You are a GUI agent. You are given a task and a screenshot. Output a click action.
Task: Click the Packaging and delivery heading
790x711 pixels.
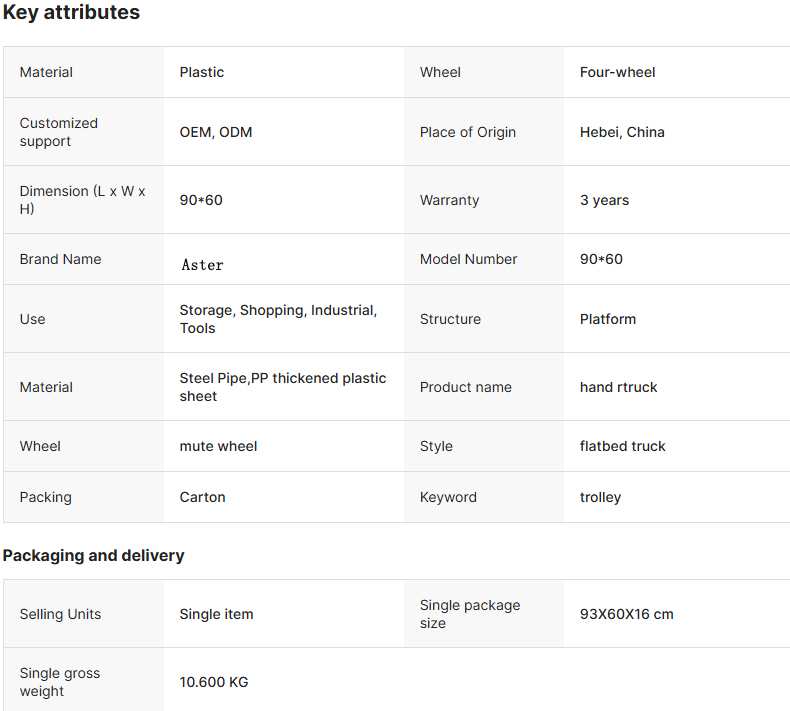(93, 555)
